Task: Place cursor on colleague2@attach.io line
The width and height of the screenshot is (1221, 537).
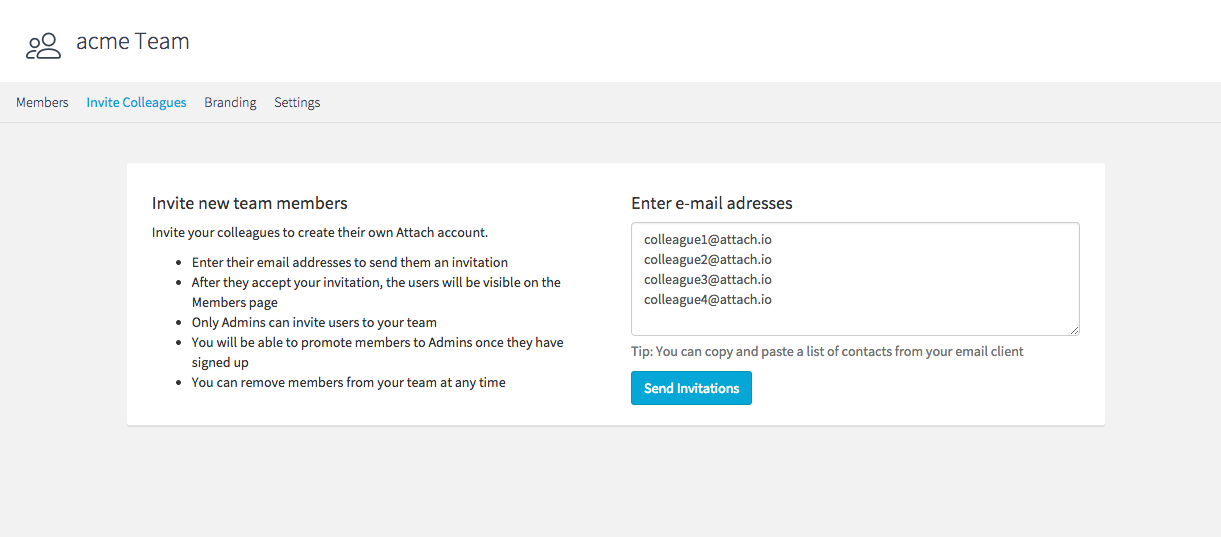Action: (707, 260)
